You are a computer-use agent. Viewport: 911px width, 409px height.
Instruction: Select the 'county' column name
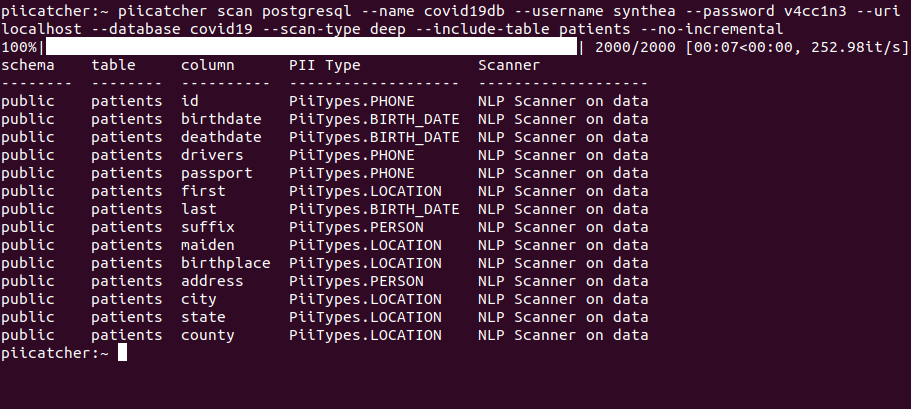208,335
